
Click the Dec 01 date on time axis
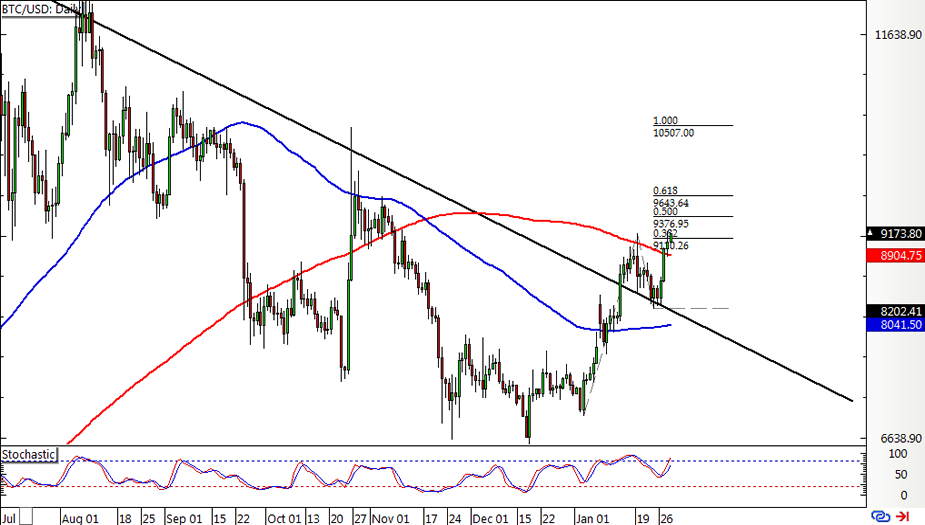click(x=490, y=519)
